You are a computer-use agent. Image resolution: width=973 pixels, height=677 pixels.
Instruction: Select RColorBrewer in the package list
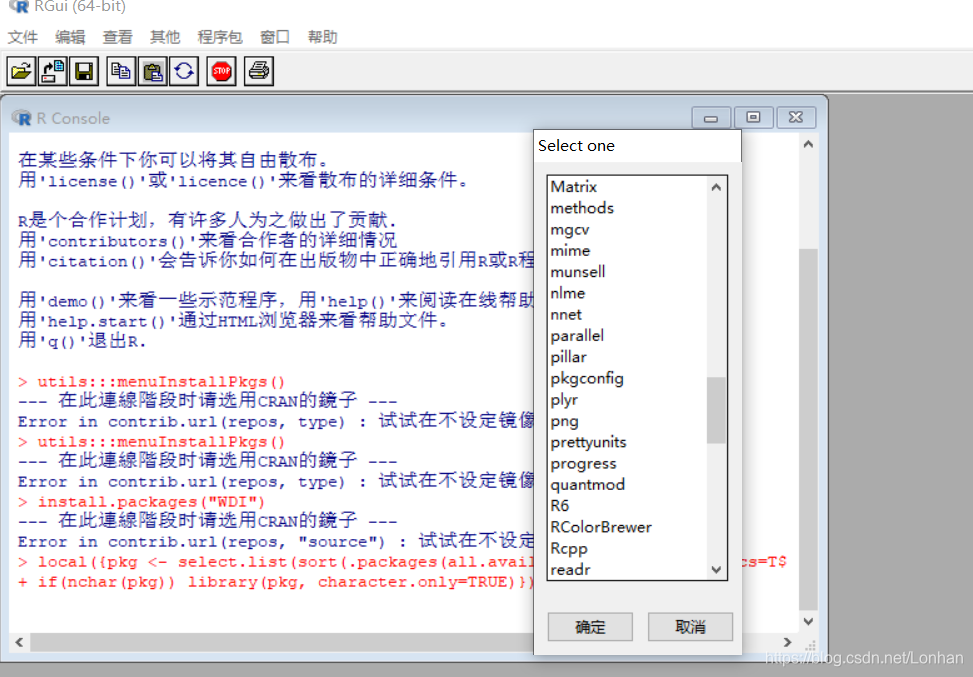[x=627, y=527]
